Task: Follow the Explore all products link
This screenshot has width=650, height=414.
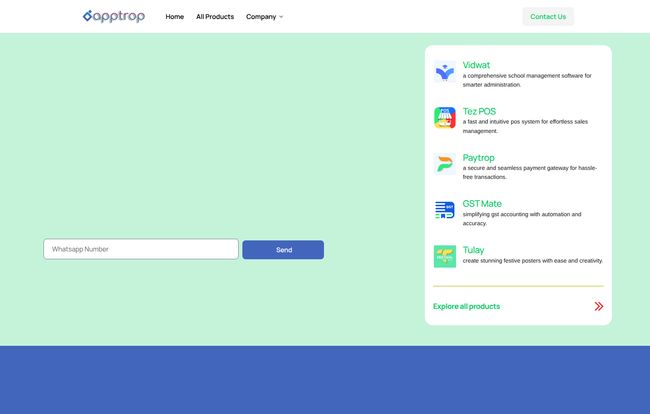Action: pyautogui.click(x=466, y=306)
